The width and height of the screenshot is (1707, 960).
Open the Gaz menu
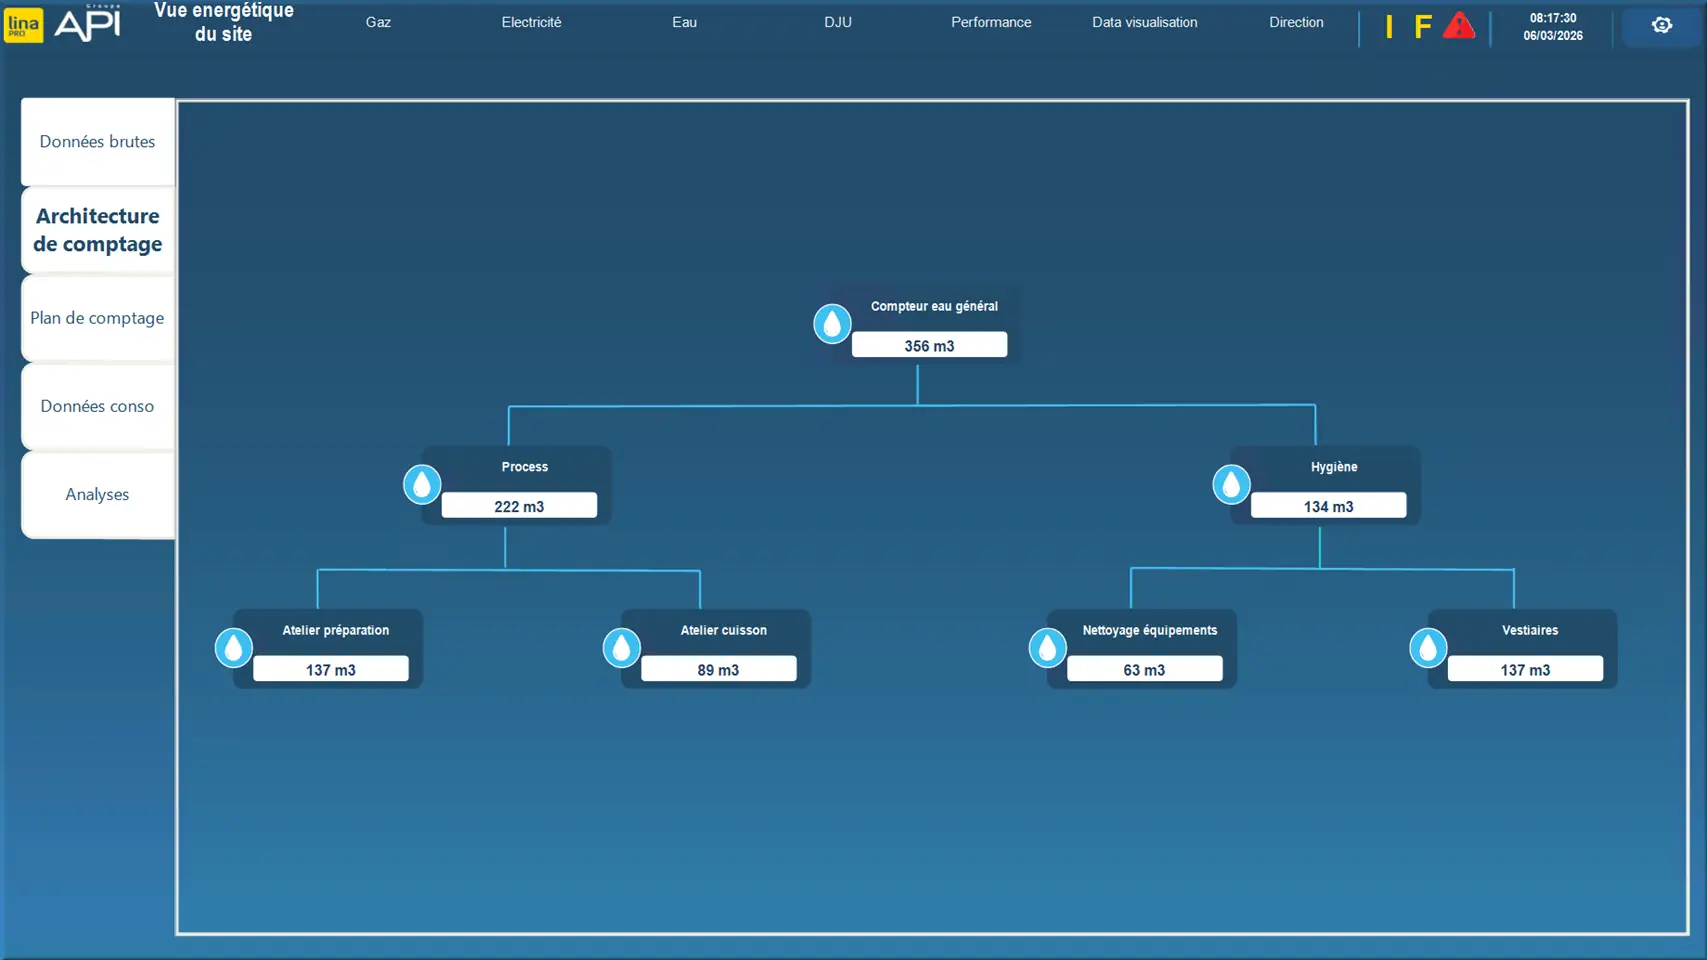point(378,22)
